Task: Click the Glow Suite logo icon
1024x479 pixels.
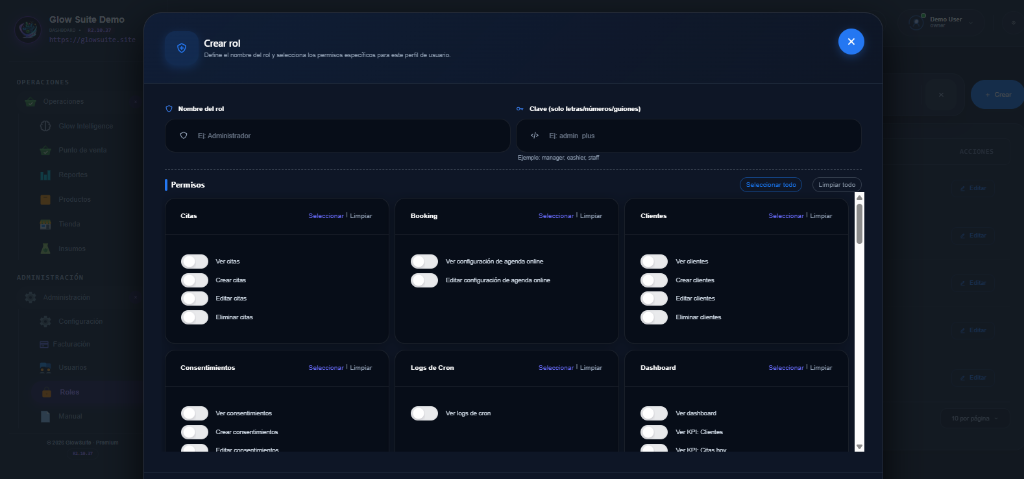Action: pyautogui.click(x=28, y=29)
